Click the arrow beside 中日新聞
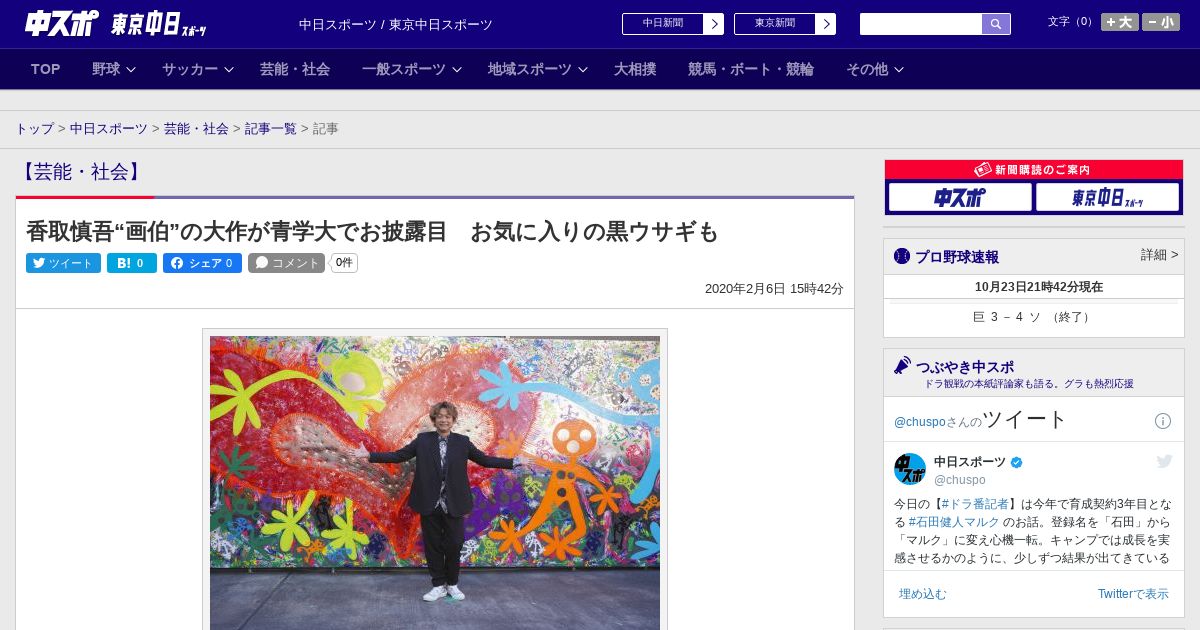1200x630 pixels. 714,24
